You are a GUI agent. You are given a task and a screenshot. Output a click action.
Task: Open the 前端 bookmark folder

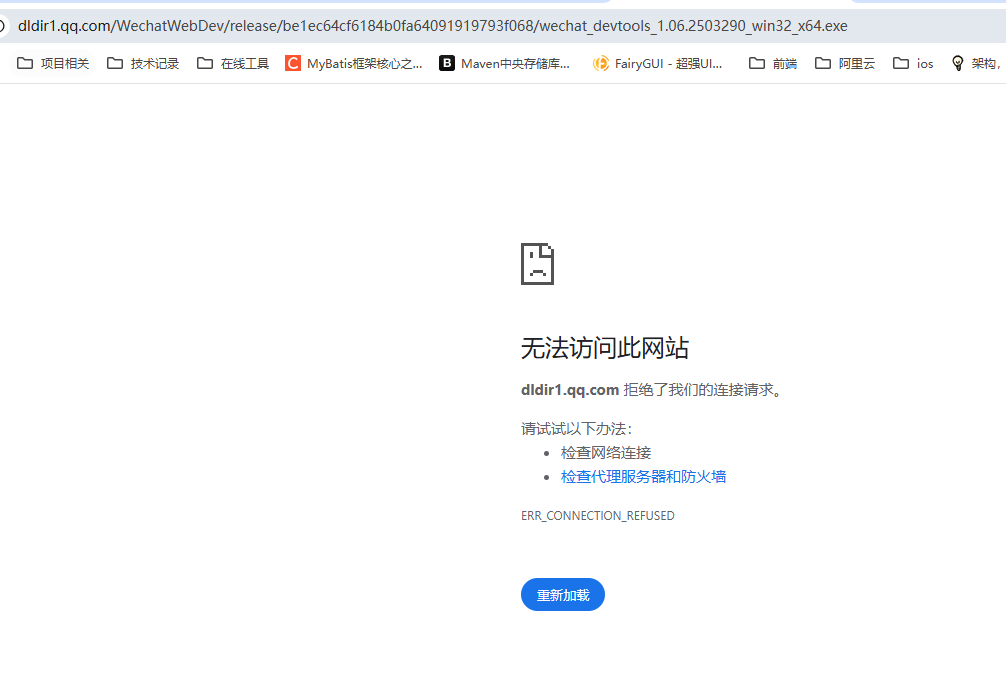tap(773, 63)
